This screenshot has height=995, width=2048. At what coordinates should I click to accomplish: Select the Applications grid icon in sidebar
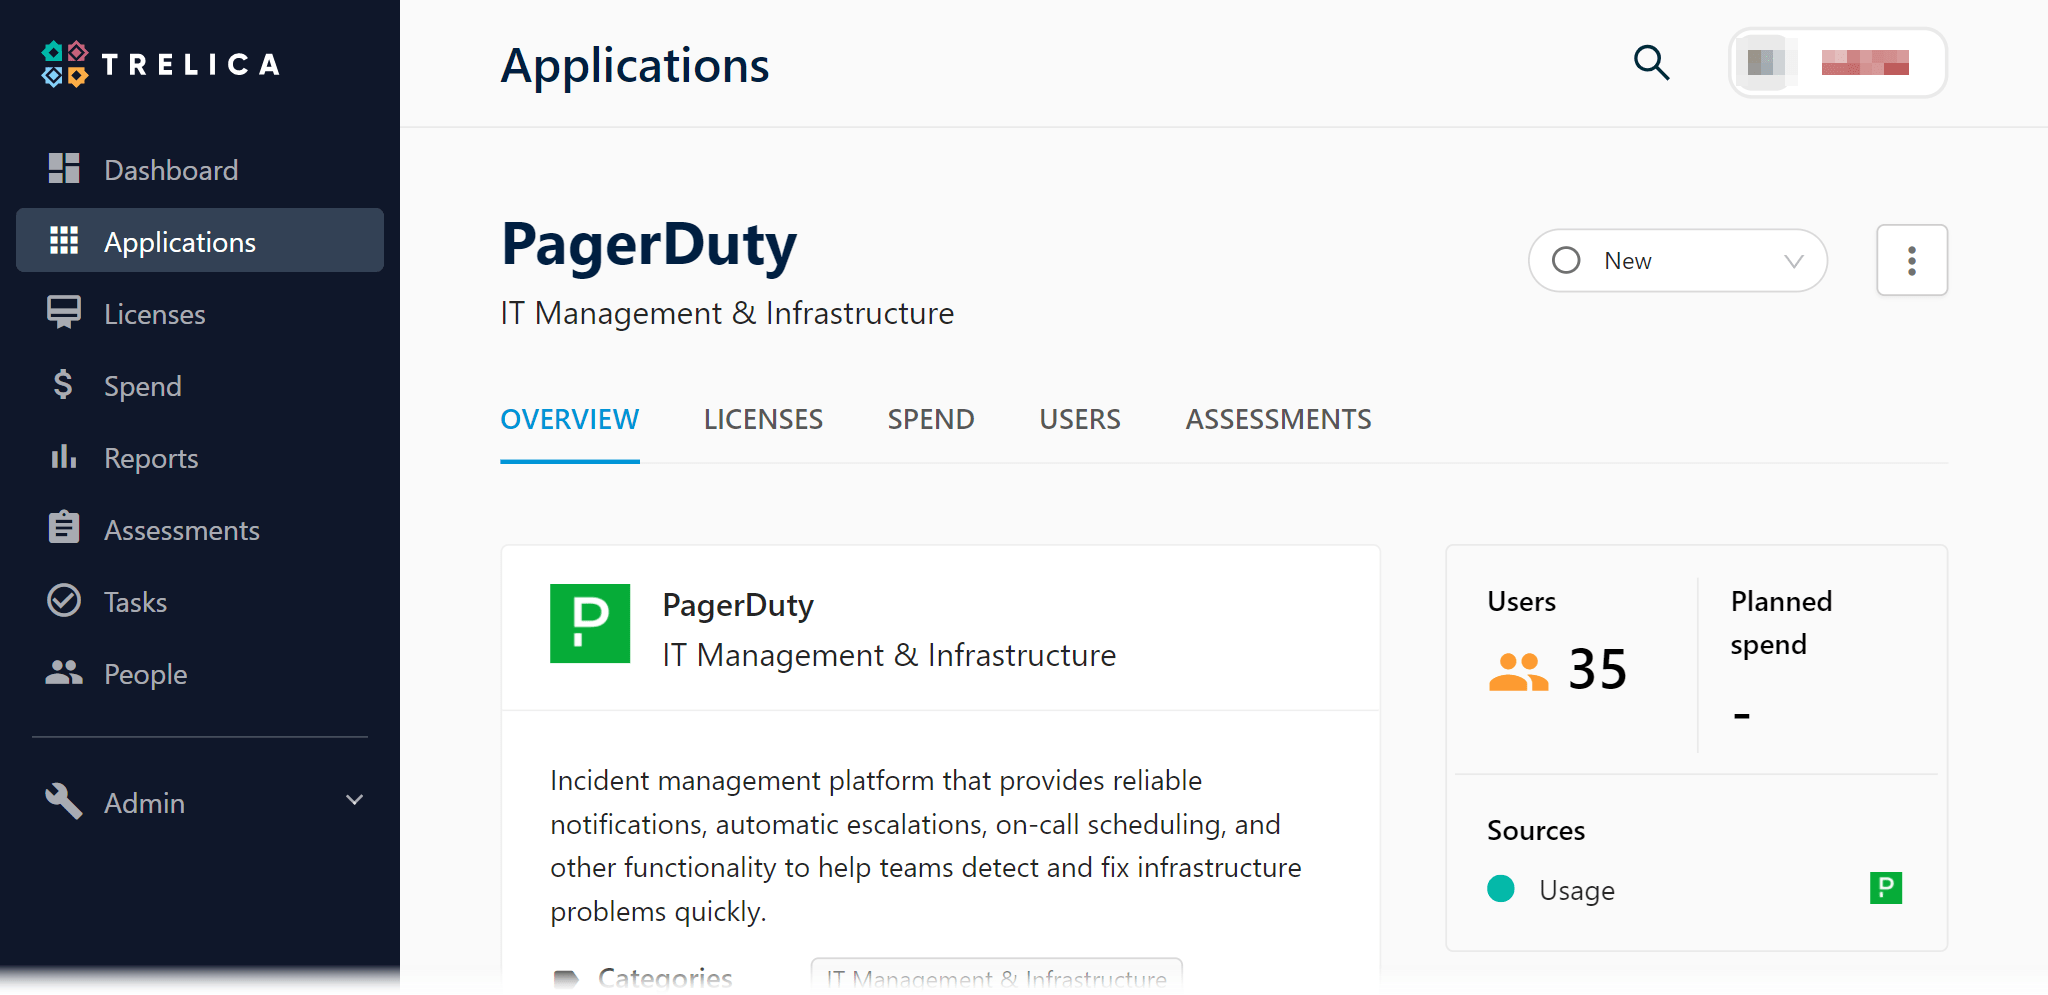(63, 241)
